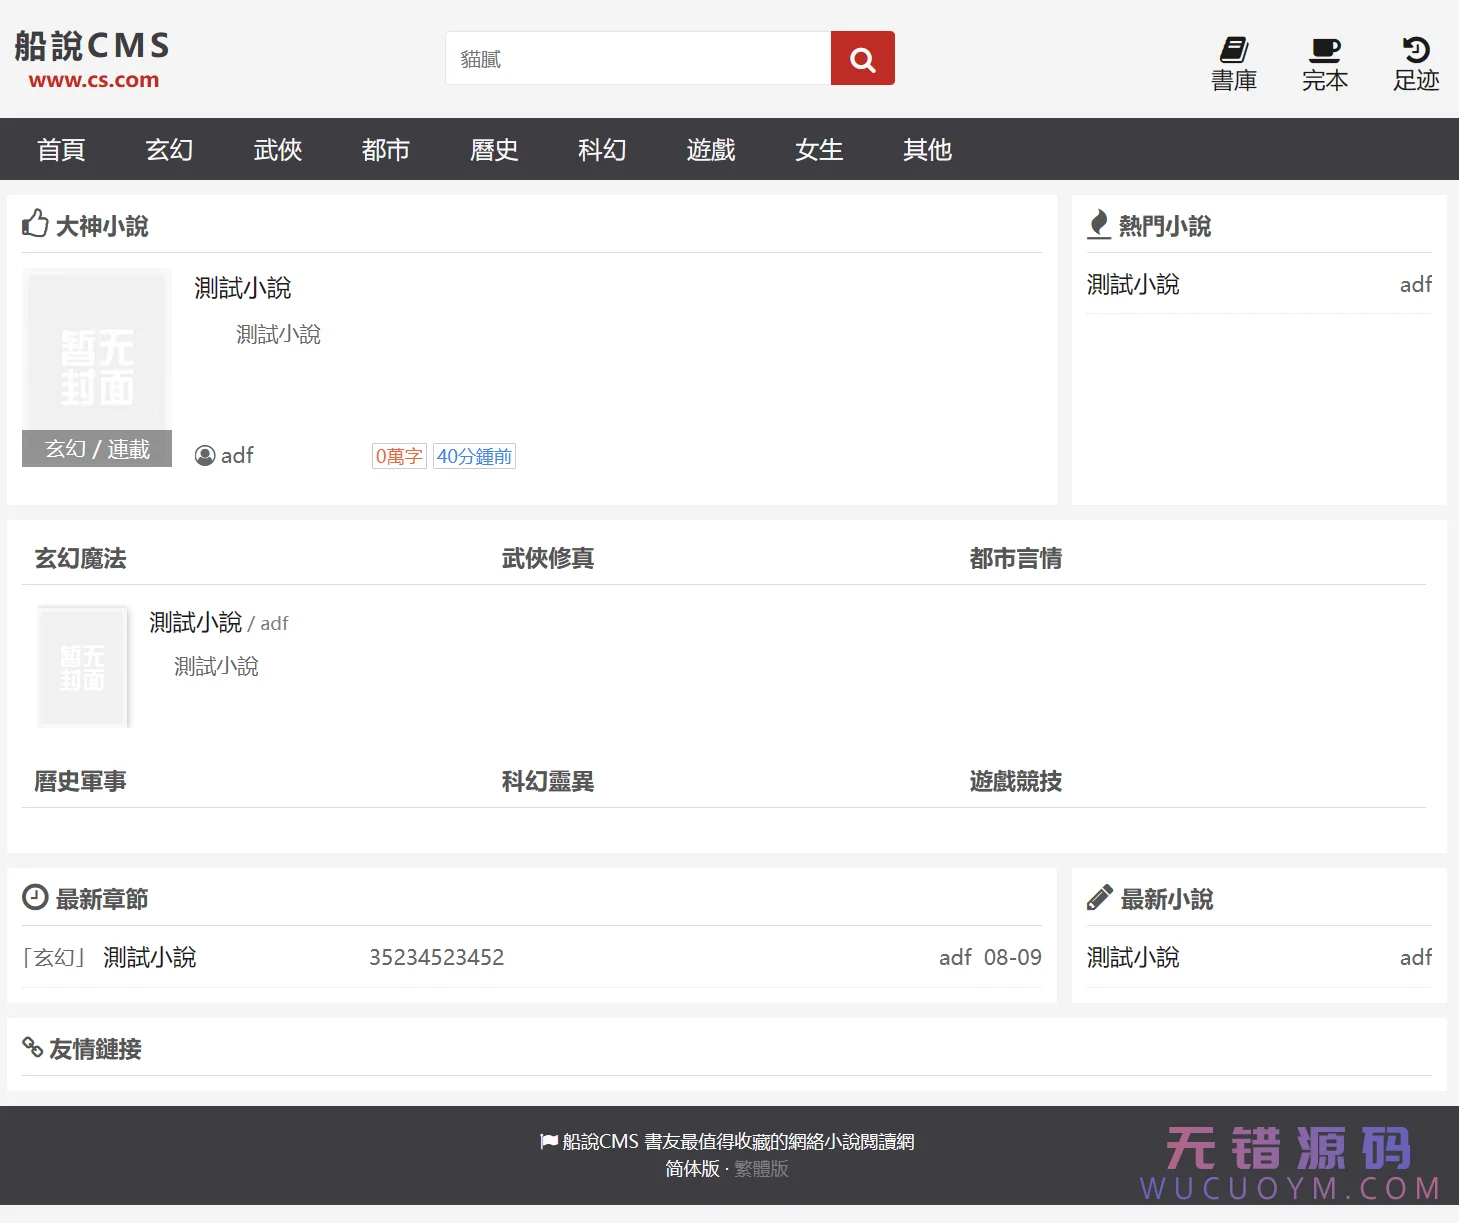Screen dimensions: 1459x1223
Task: Open the 玄幻 category in navigation bar
Action: tap(169, 150)
